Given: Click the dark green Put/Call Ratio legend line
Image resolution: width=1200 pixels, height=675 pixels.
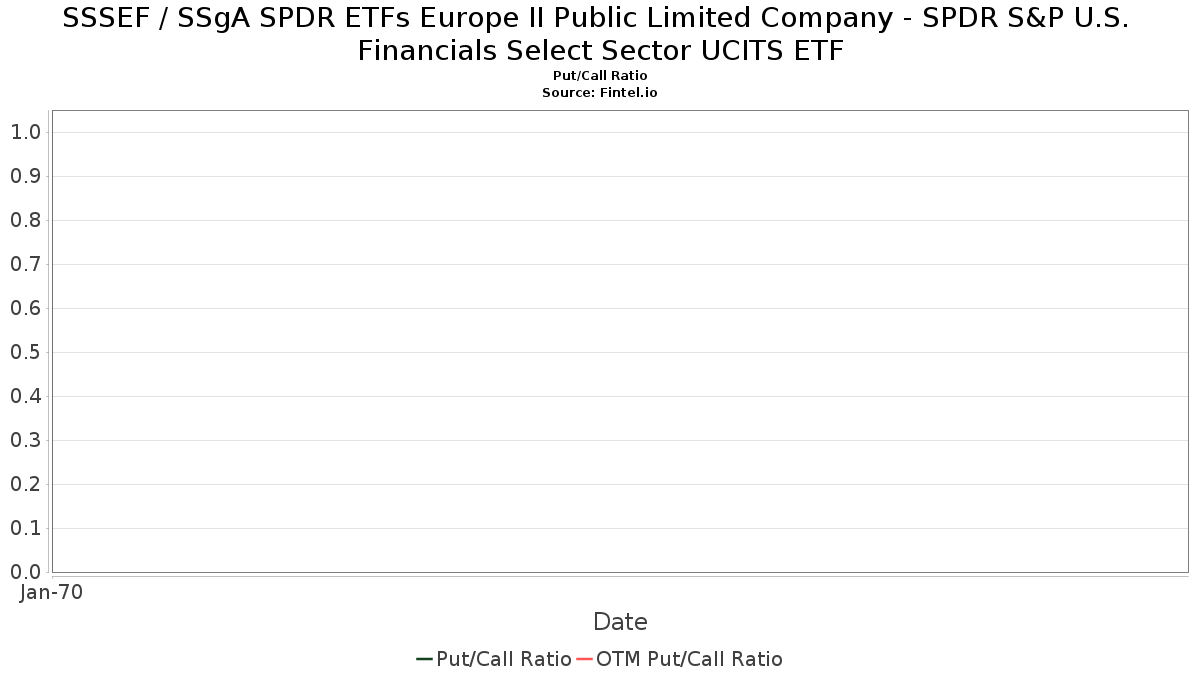Looking at the screenshot, I should 424,659.
